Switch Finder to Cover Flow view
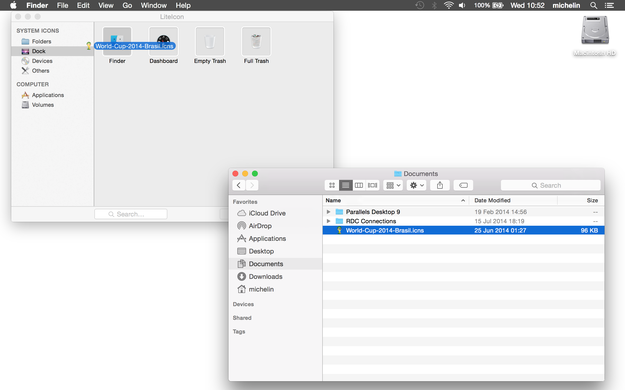 tap(372, 185)
